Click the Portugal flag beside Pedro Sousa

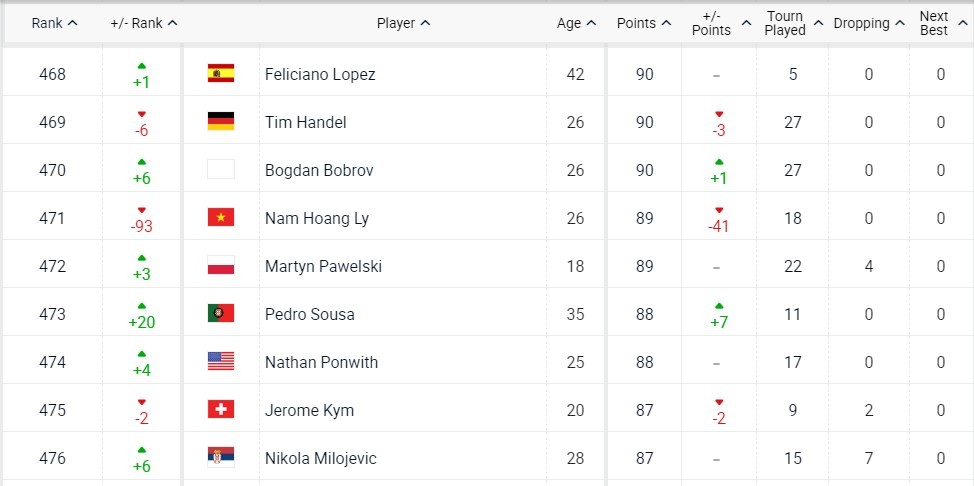[x=220, y=314]
